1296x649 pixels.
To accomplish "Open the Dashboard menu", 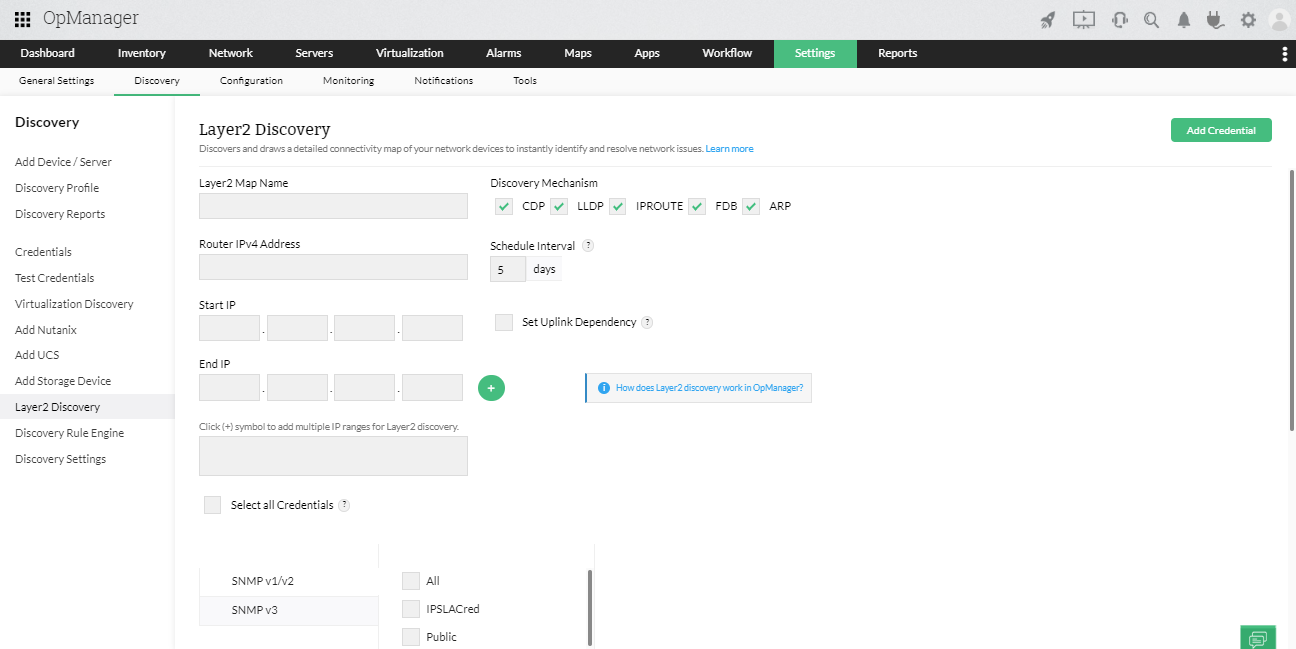I will click(x=47, y=53).
